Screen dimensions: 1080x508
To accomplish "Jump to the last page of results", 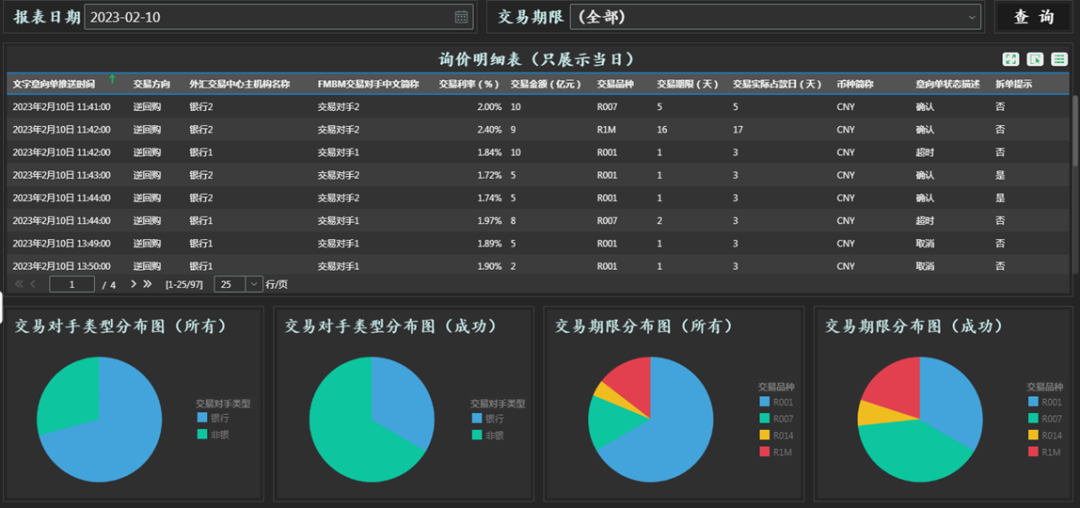I will 148,284.
